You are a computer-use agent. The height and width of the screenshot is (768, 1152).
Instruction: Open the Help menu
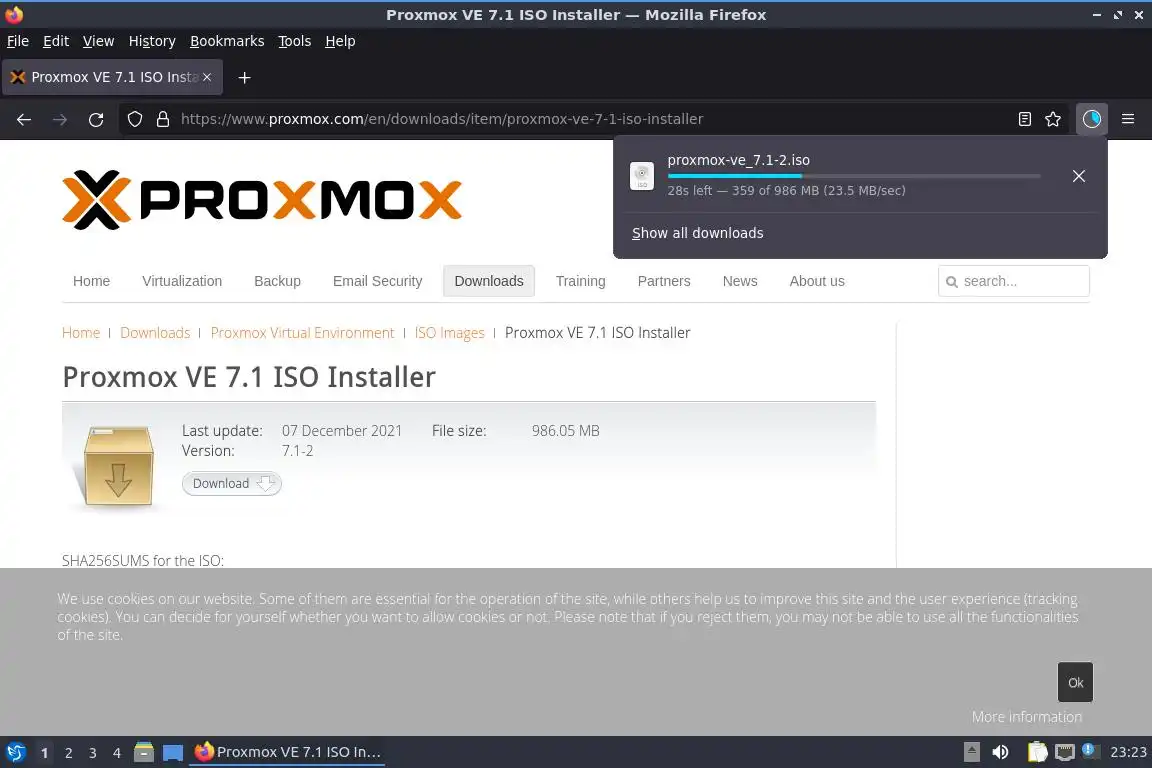point(340,41)
